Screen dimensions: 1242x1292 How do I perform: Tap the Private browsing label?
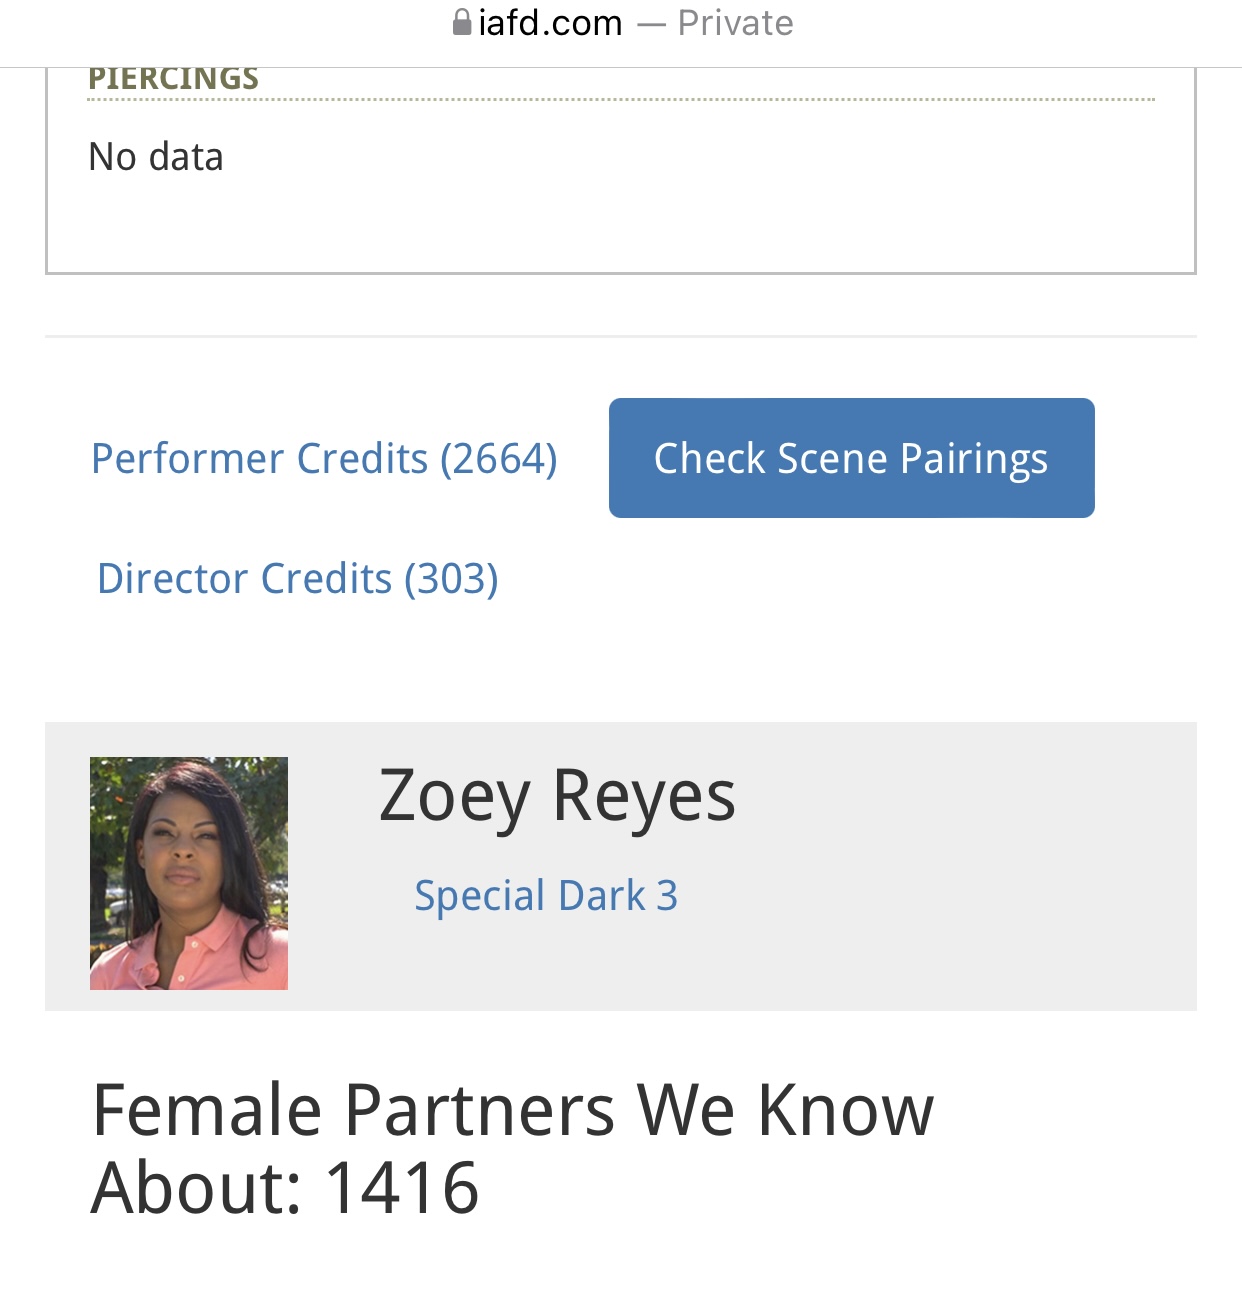tap(735, 22)
